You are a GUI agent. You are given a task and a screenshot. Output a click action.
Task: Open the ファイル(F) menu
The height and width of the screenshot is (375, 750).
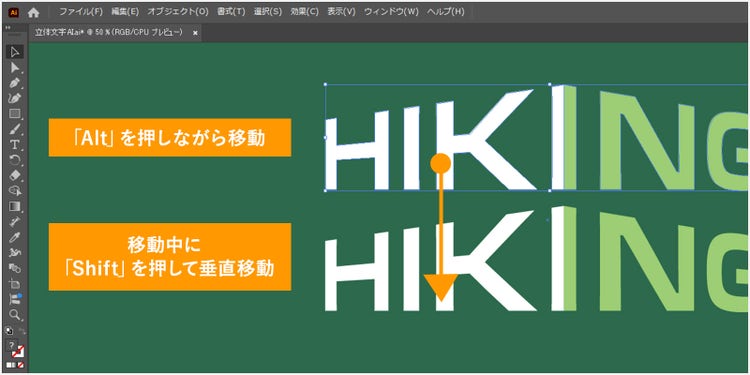[81, 12]
